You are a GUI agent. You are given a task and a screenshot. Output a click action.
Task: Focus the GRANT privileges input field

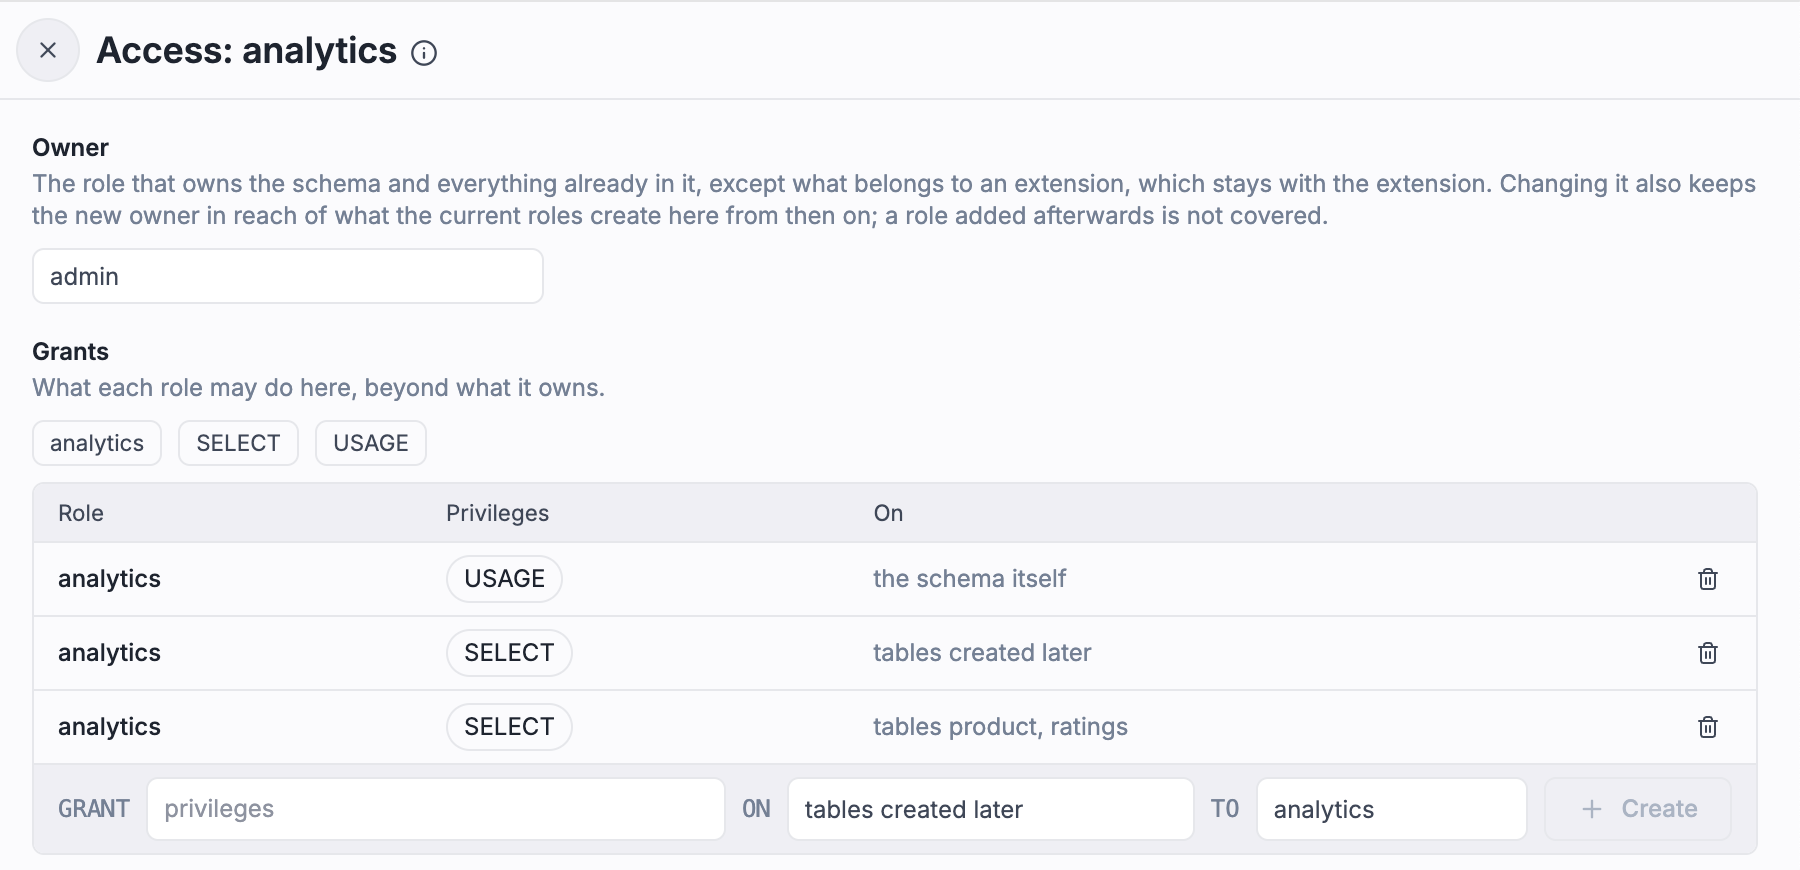[436, 809]
